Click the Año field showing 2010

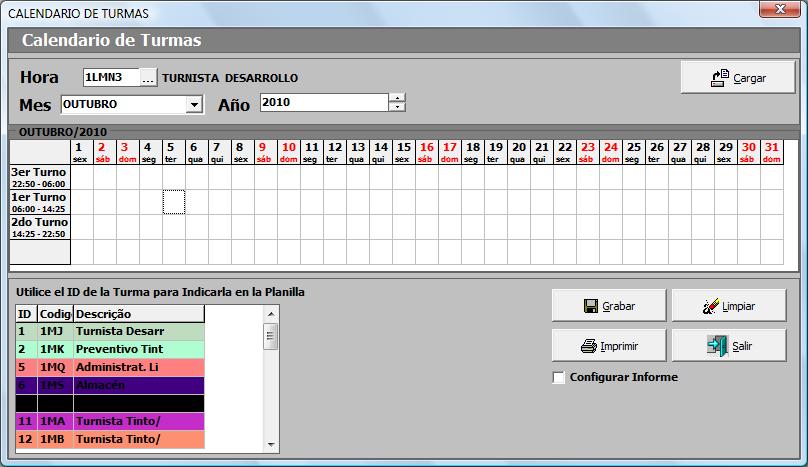pyautogui.click(x=322, y=102)
